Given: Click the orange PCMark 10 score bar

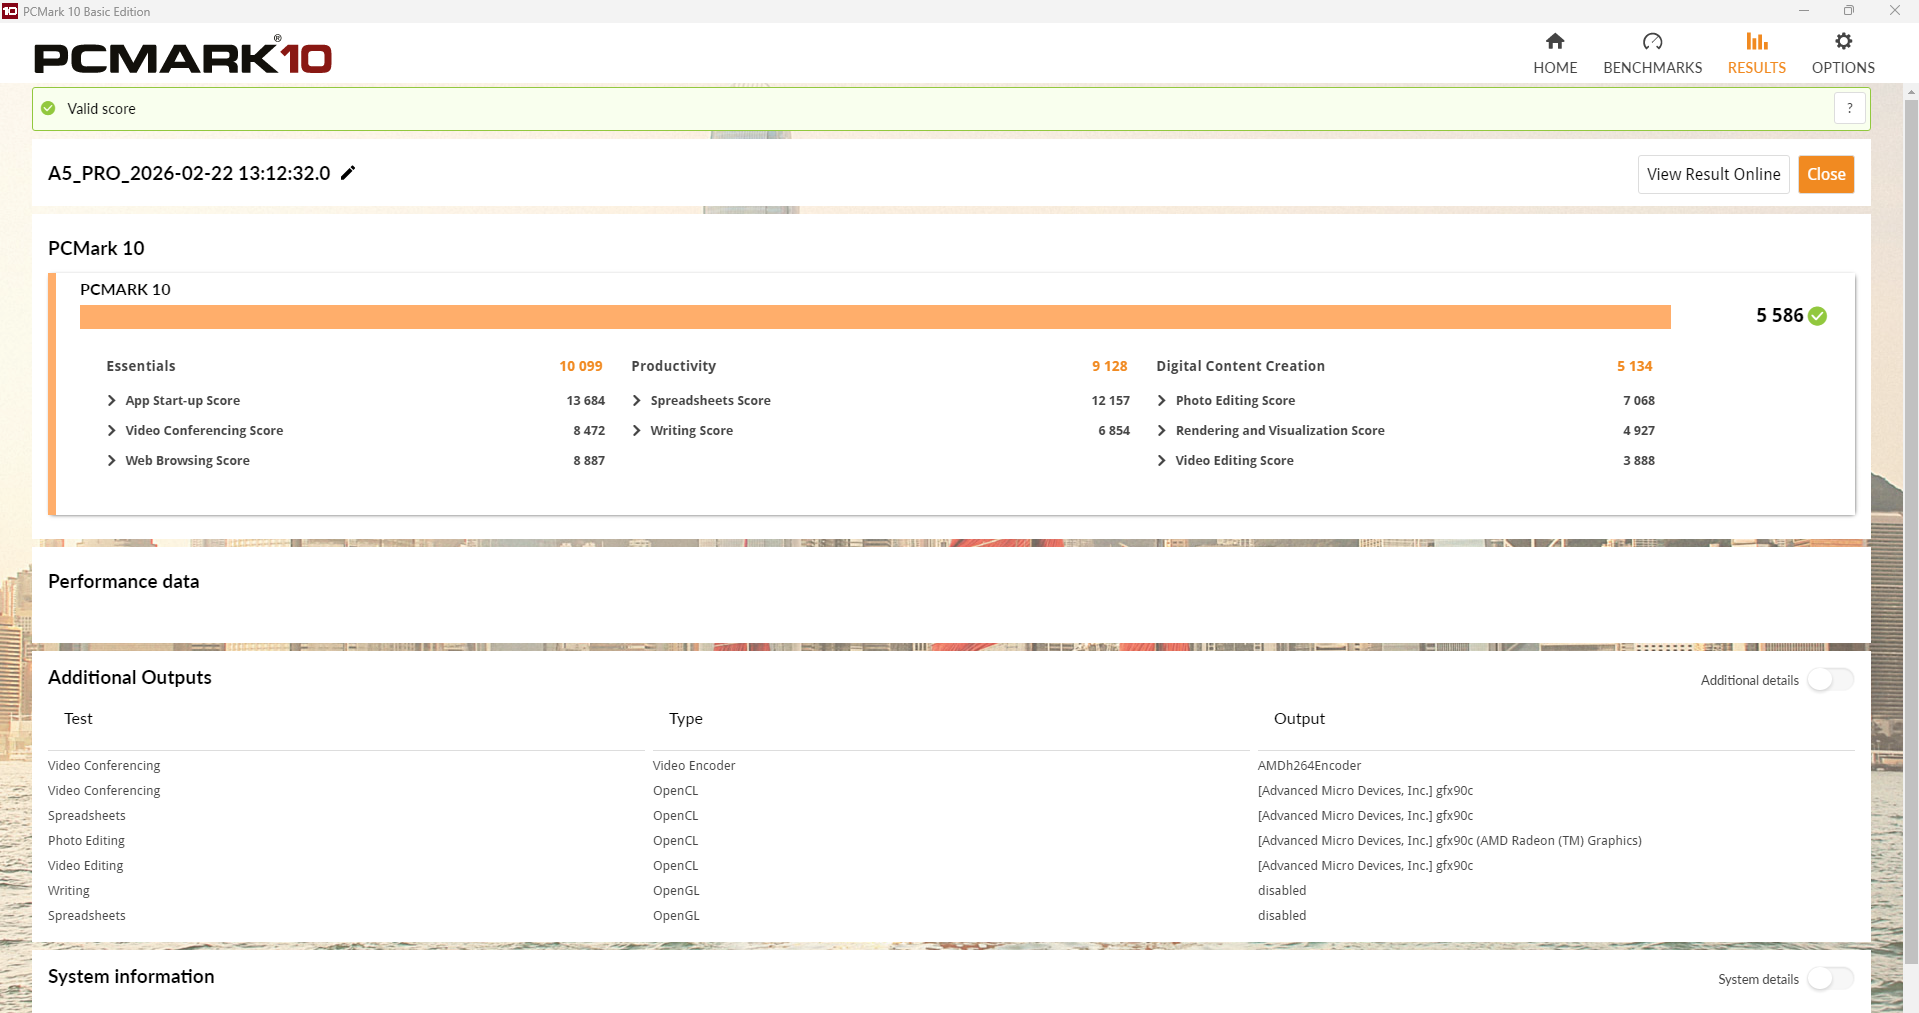Looking at the screenshot, I should pos(874,317).
